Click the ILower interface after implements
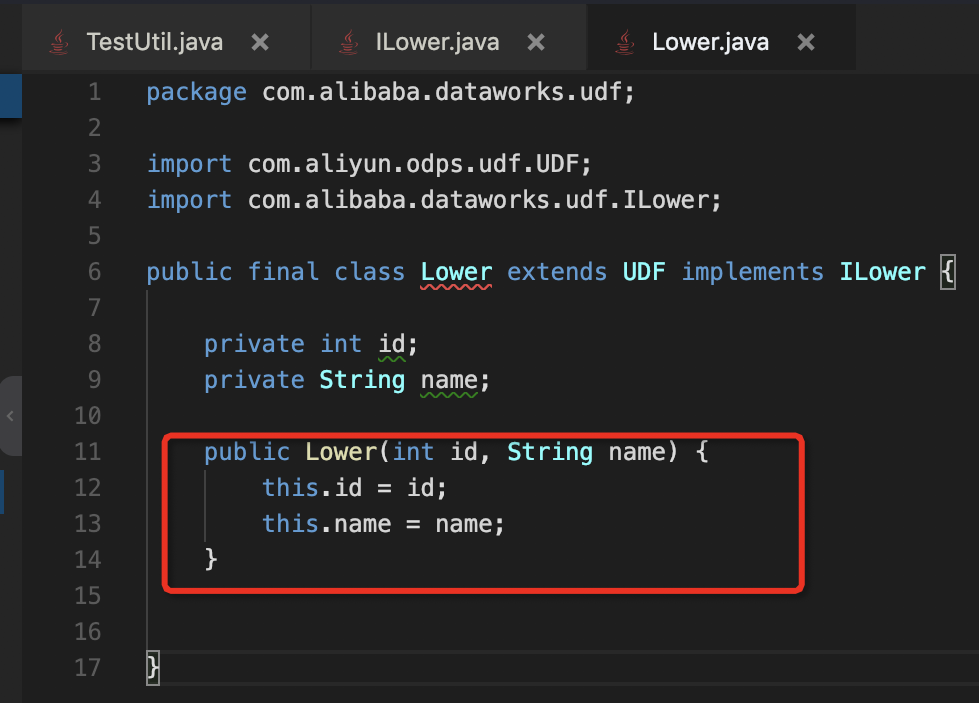Screen dimensions: 979x703 pos(882,272)
